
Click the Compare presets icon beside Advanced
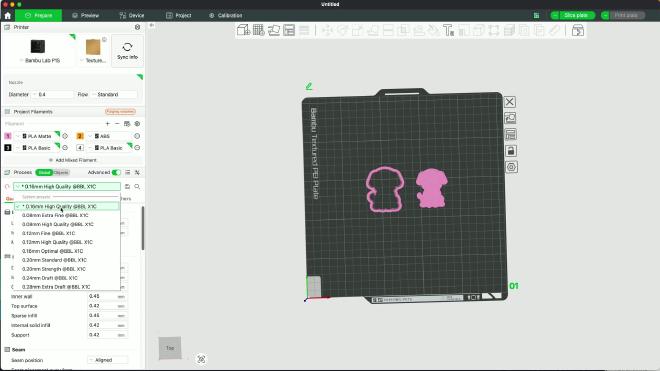[137, 172]
